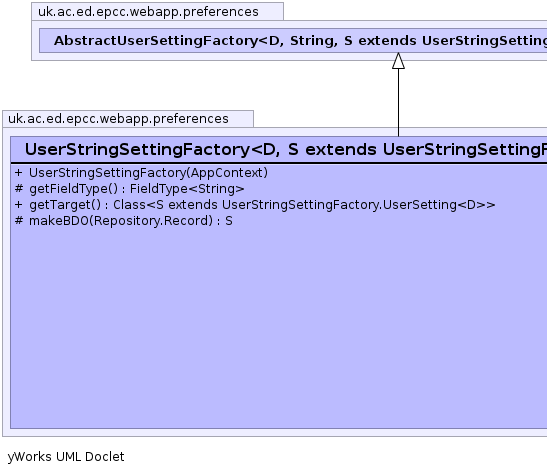The height and width of the screenshot is (474, 547).
Task: Click the plus visibility marker before constructor
Action: pos(19,173)
